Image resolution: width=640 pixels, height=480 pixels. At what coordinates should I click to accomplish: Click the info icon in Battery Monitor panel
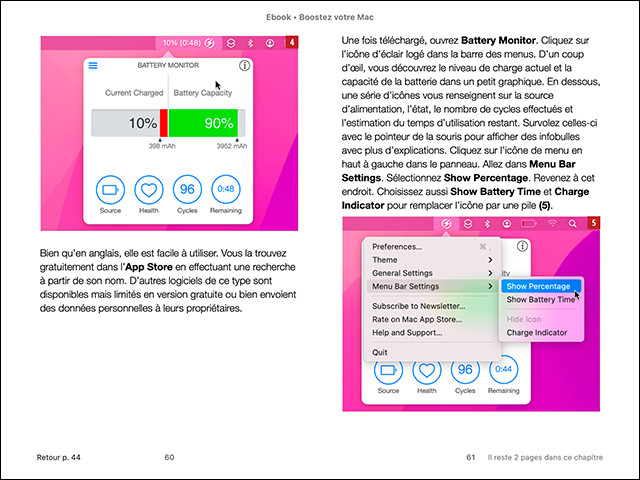pos(245,66)
